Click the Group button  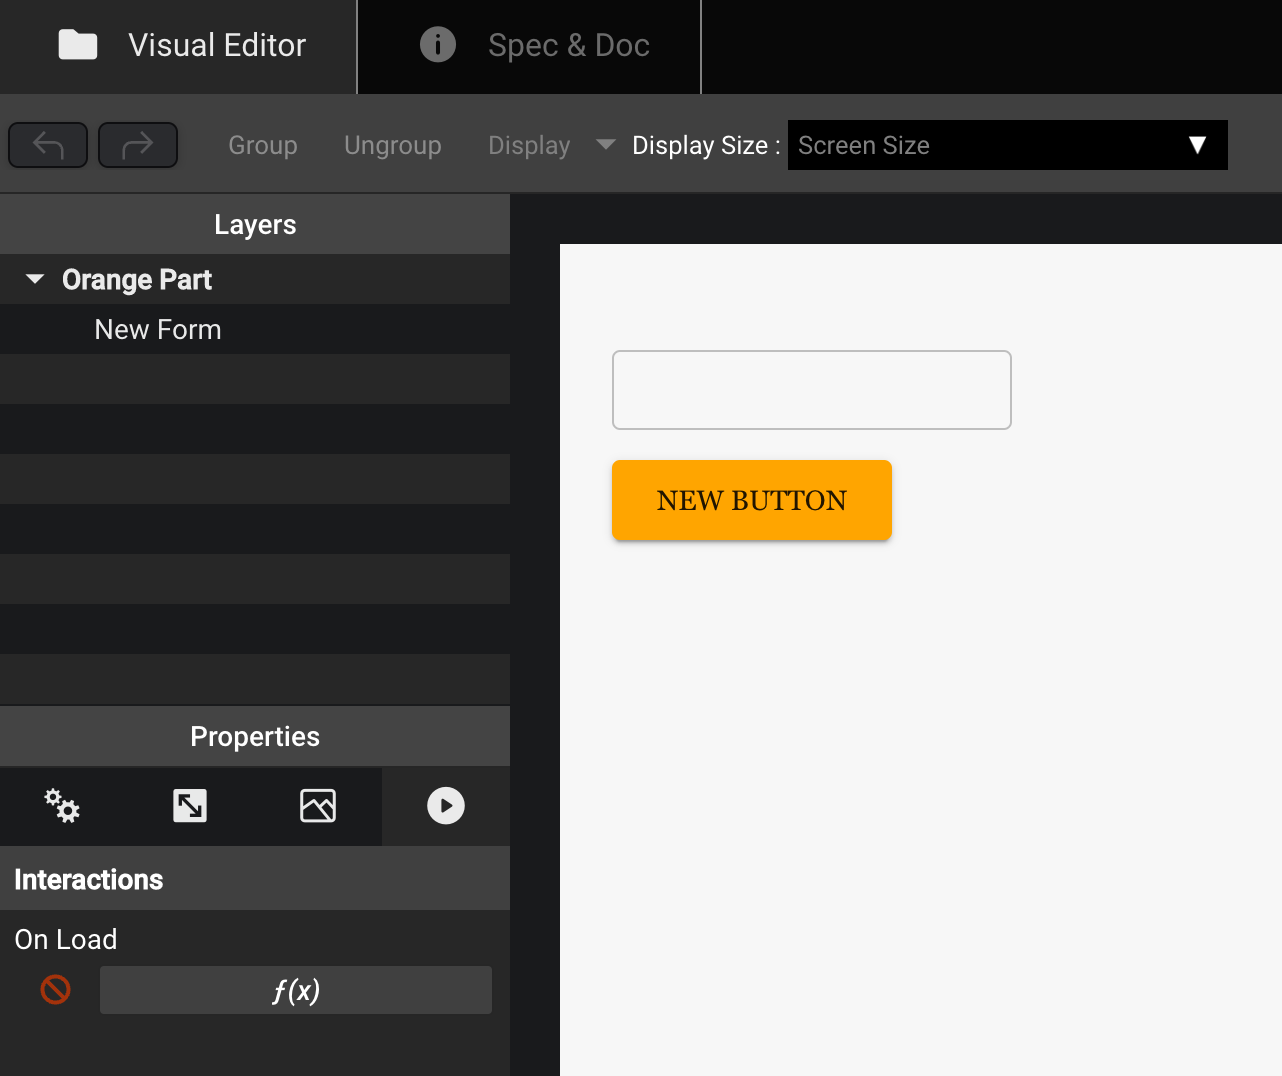[262, 144]
